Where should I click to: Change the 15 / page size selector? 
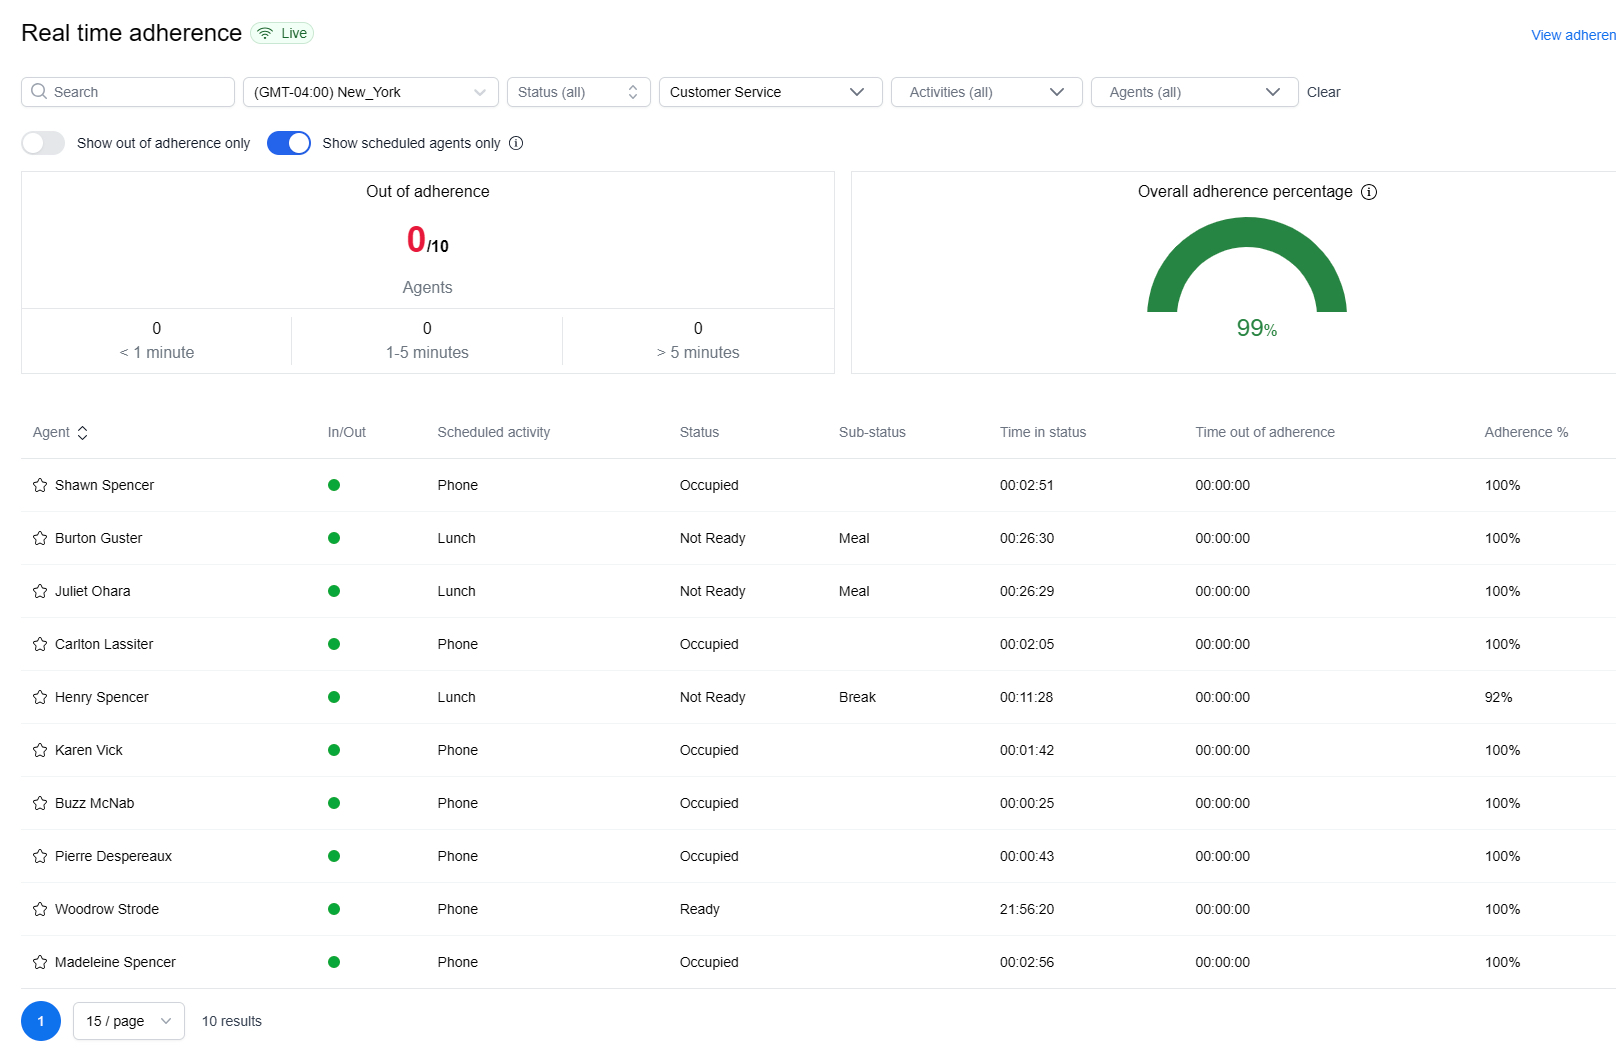point(129,1021)
